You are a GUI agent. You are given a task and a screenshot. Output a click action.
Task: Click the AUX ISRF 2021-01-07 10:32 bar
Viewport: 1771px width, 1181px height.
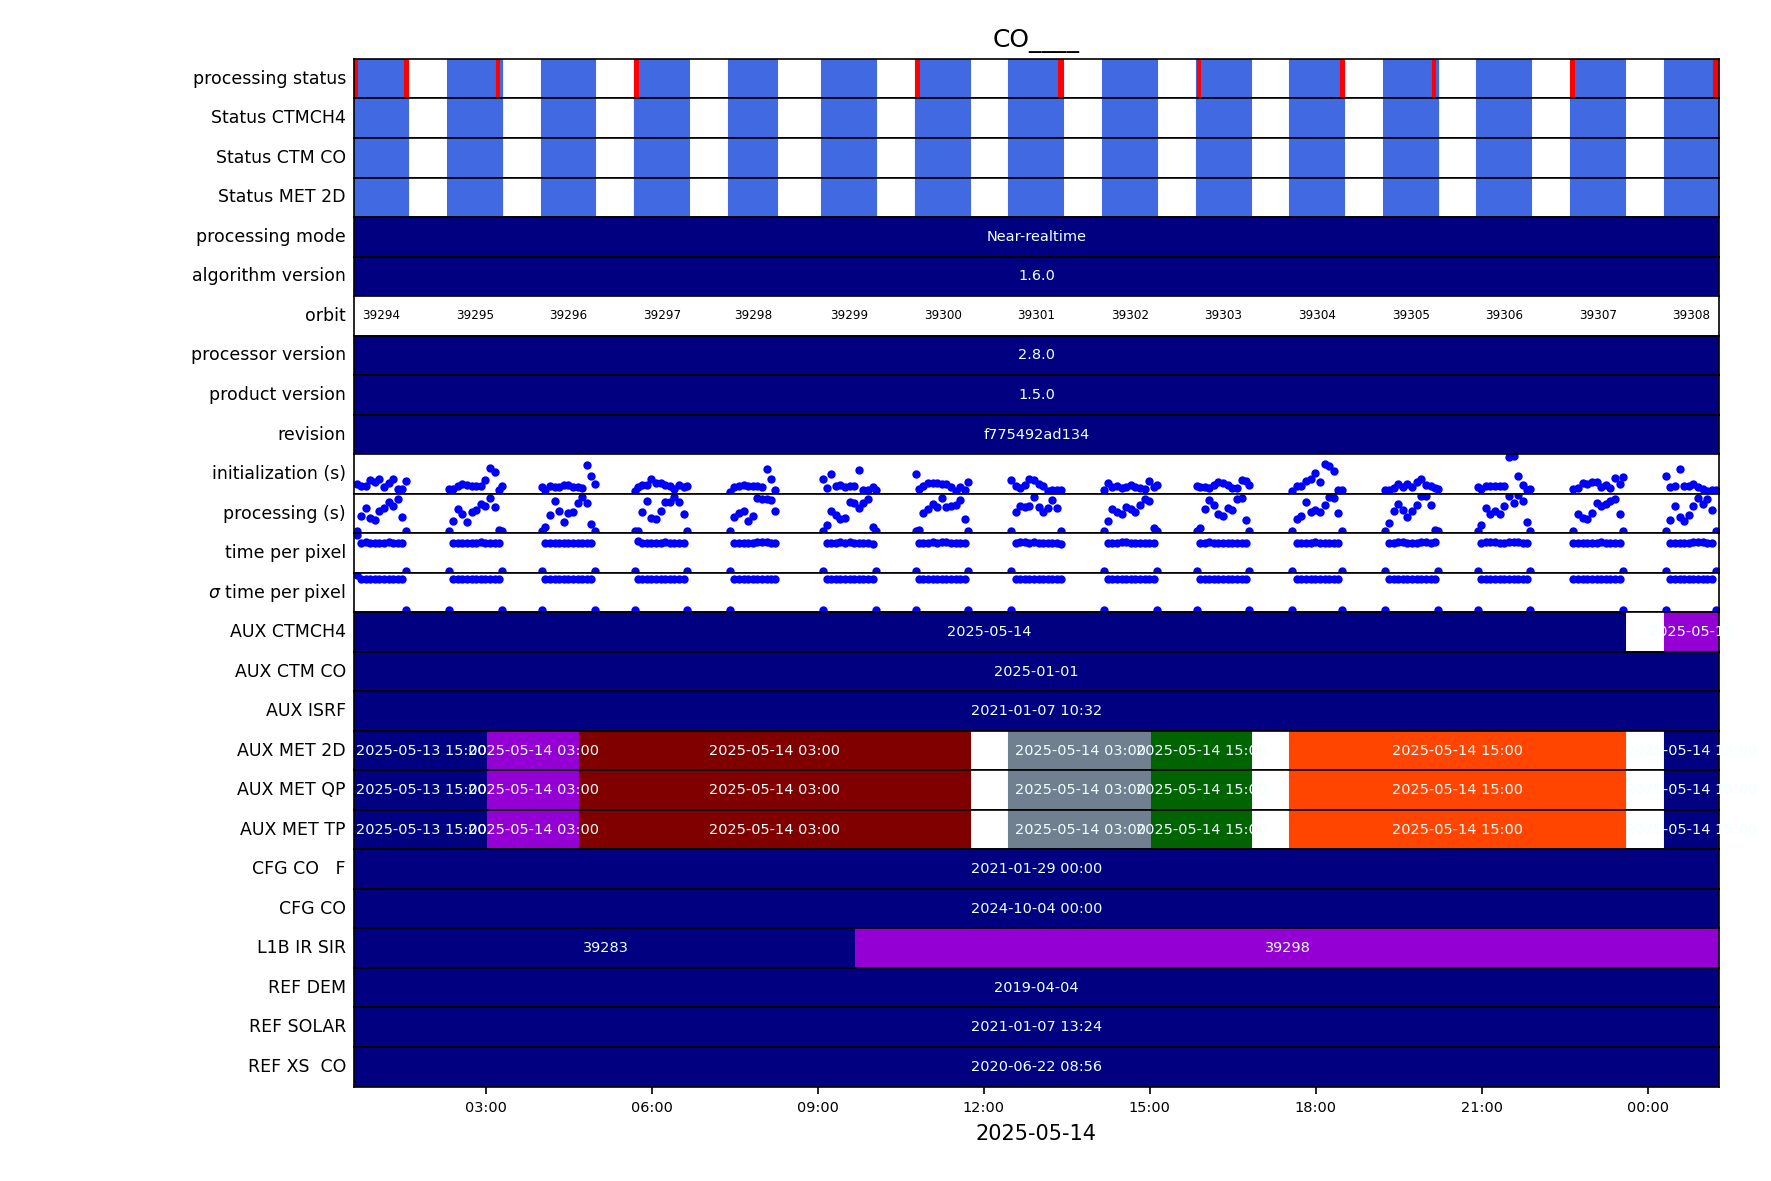click(1036, 711)
